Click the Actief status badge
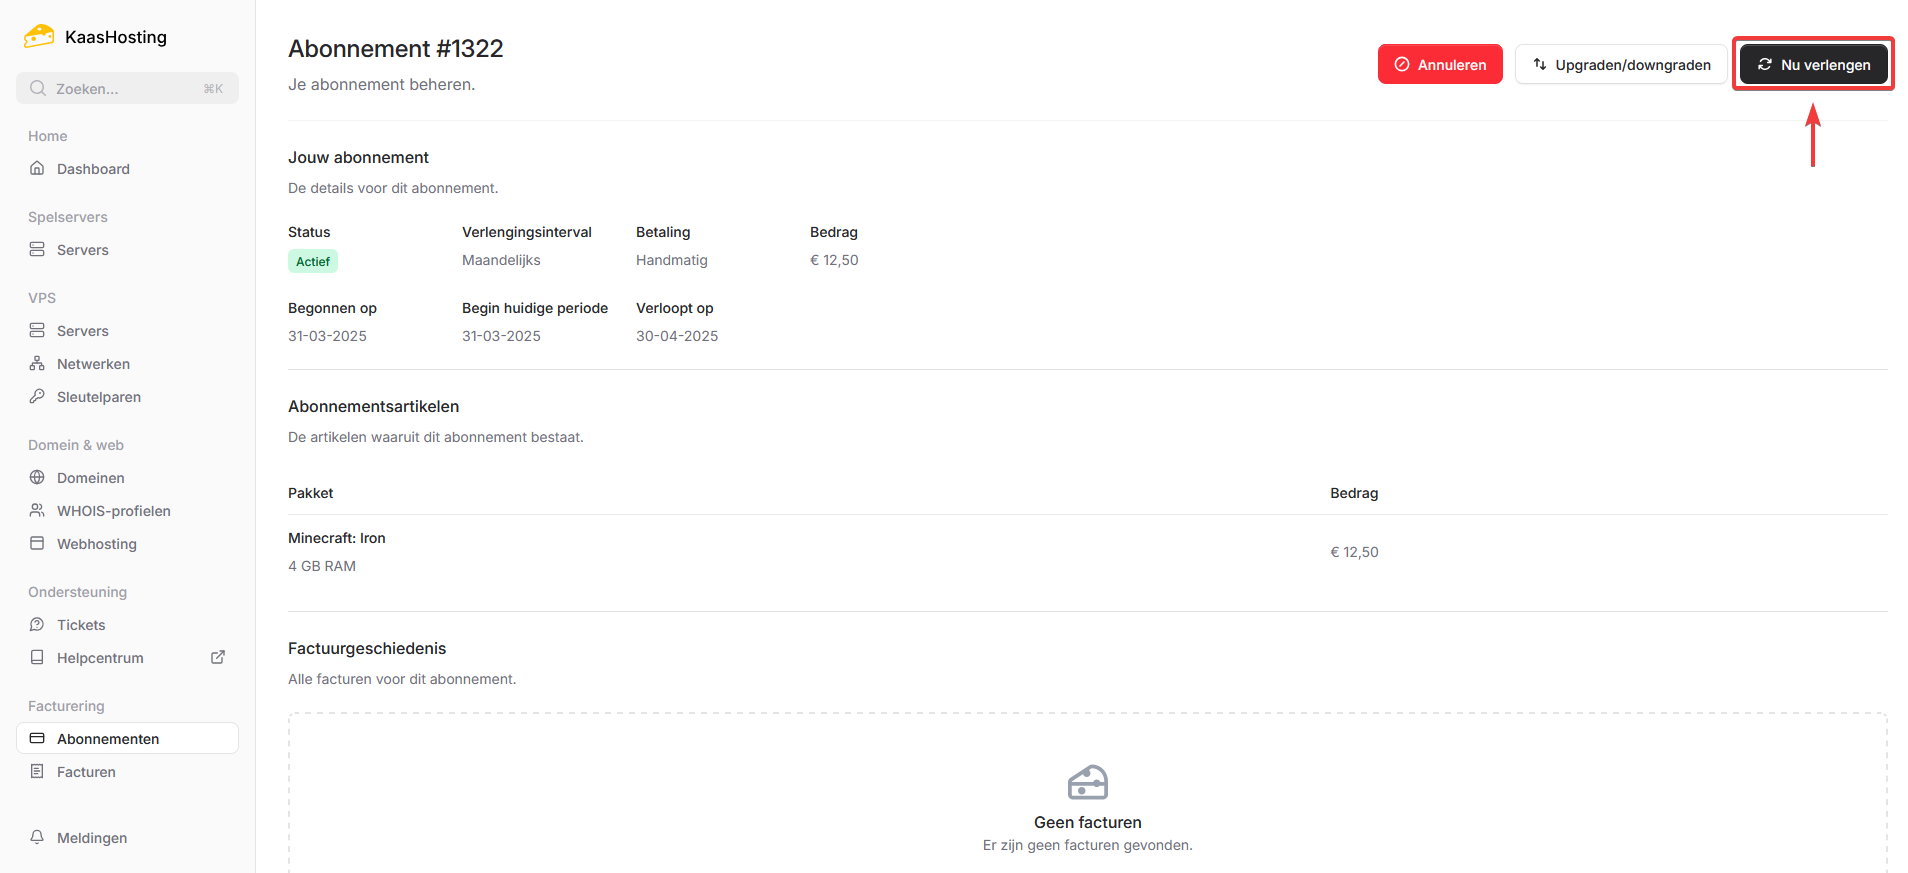 (x=313, y=262)
